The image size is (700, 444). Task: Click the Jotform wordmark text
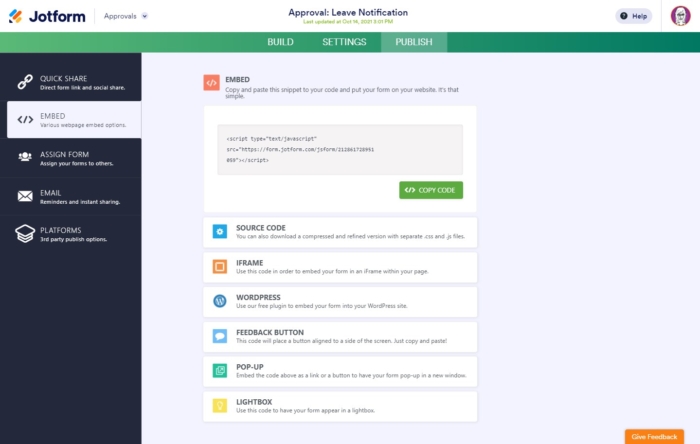point(57,17)
